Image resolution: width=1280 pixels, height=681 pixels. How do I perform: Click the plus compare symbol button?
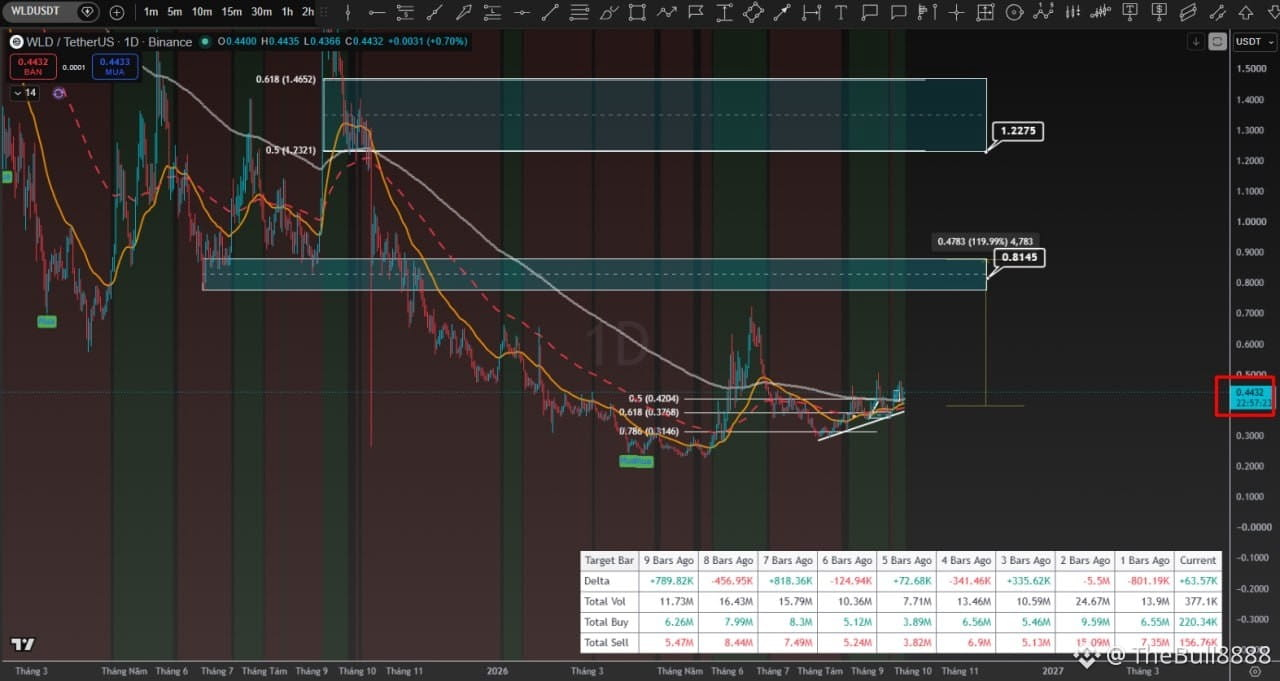tap(117, 12)
